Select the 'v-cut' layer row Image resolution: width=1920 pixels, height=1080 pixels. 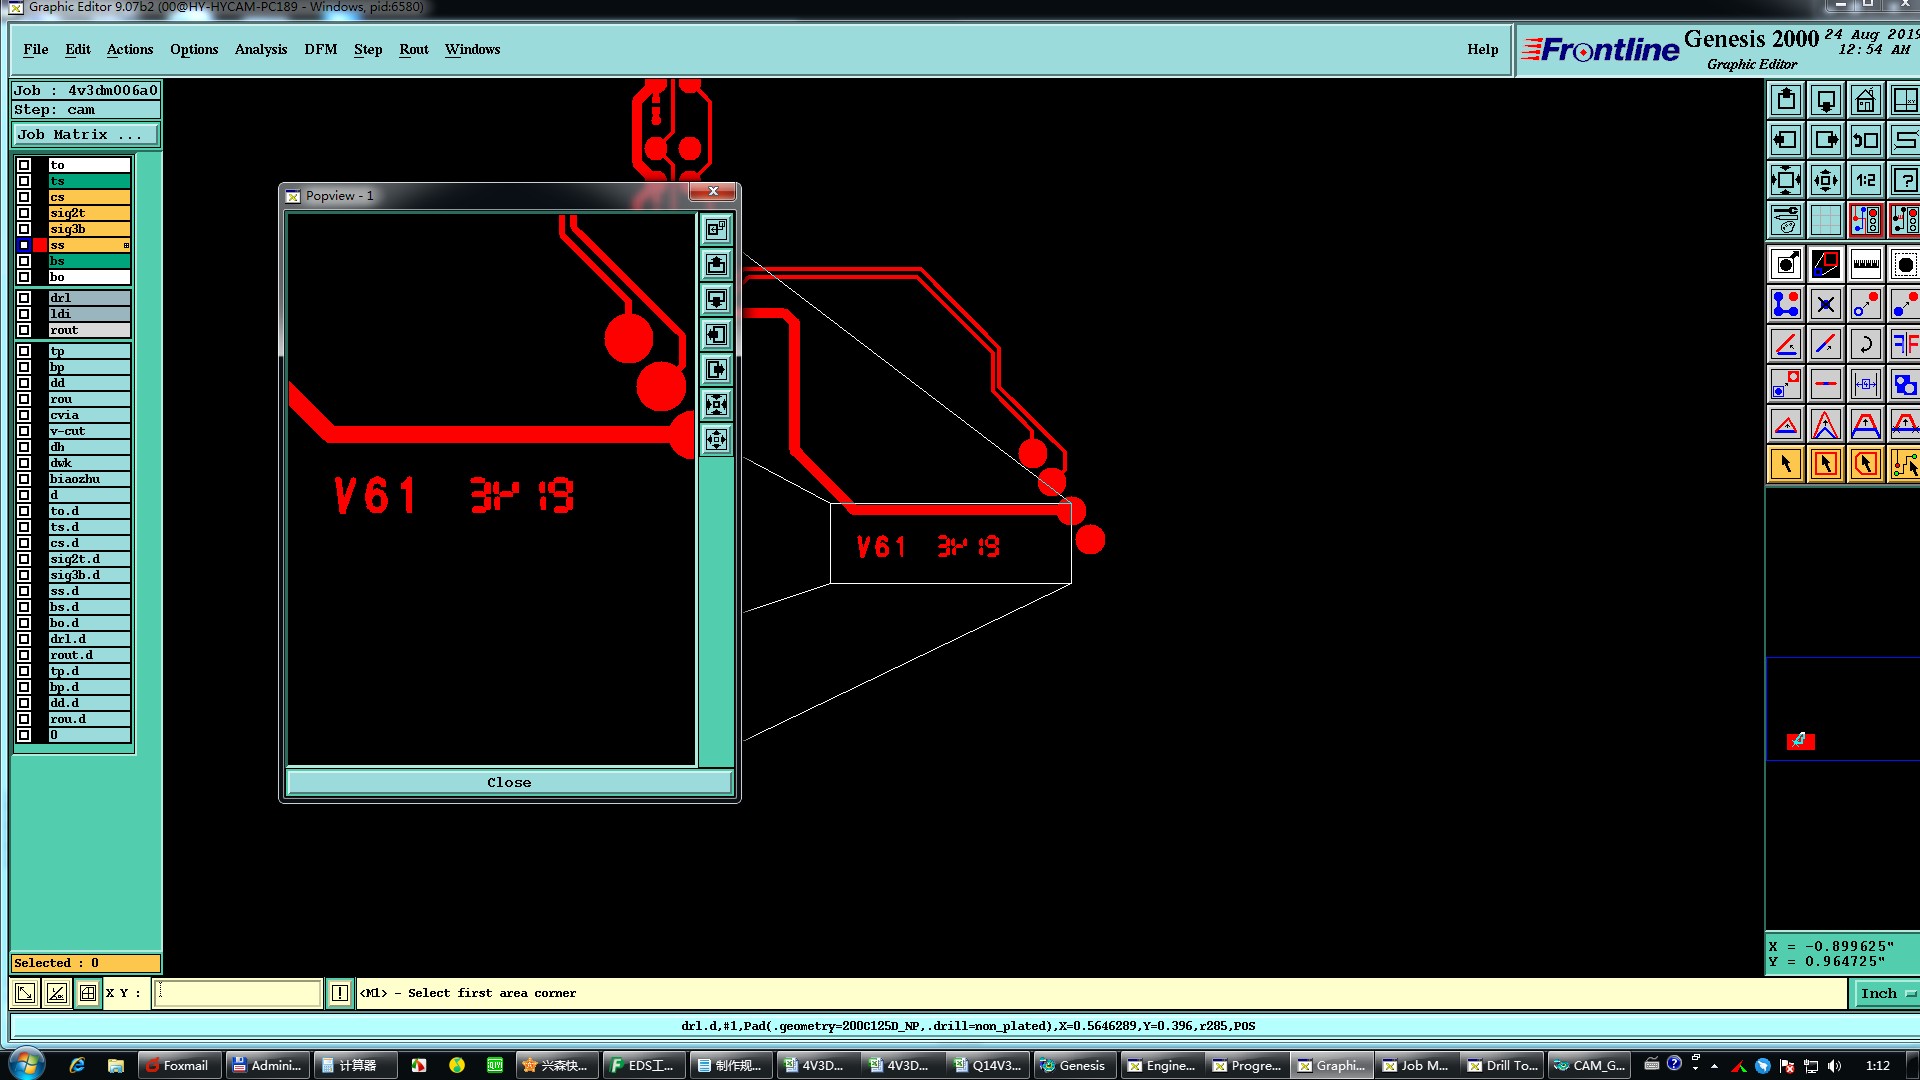89,431
